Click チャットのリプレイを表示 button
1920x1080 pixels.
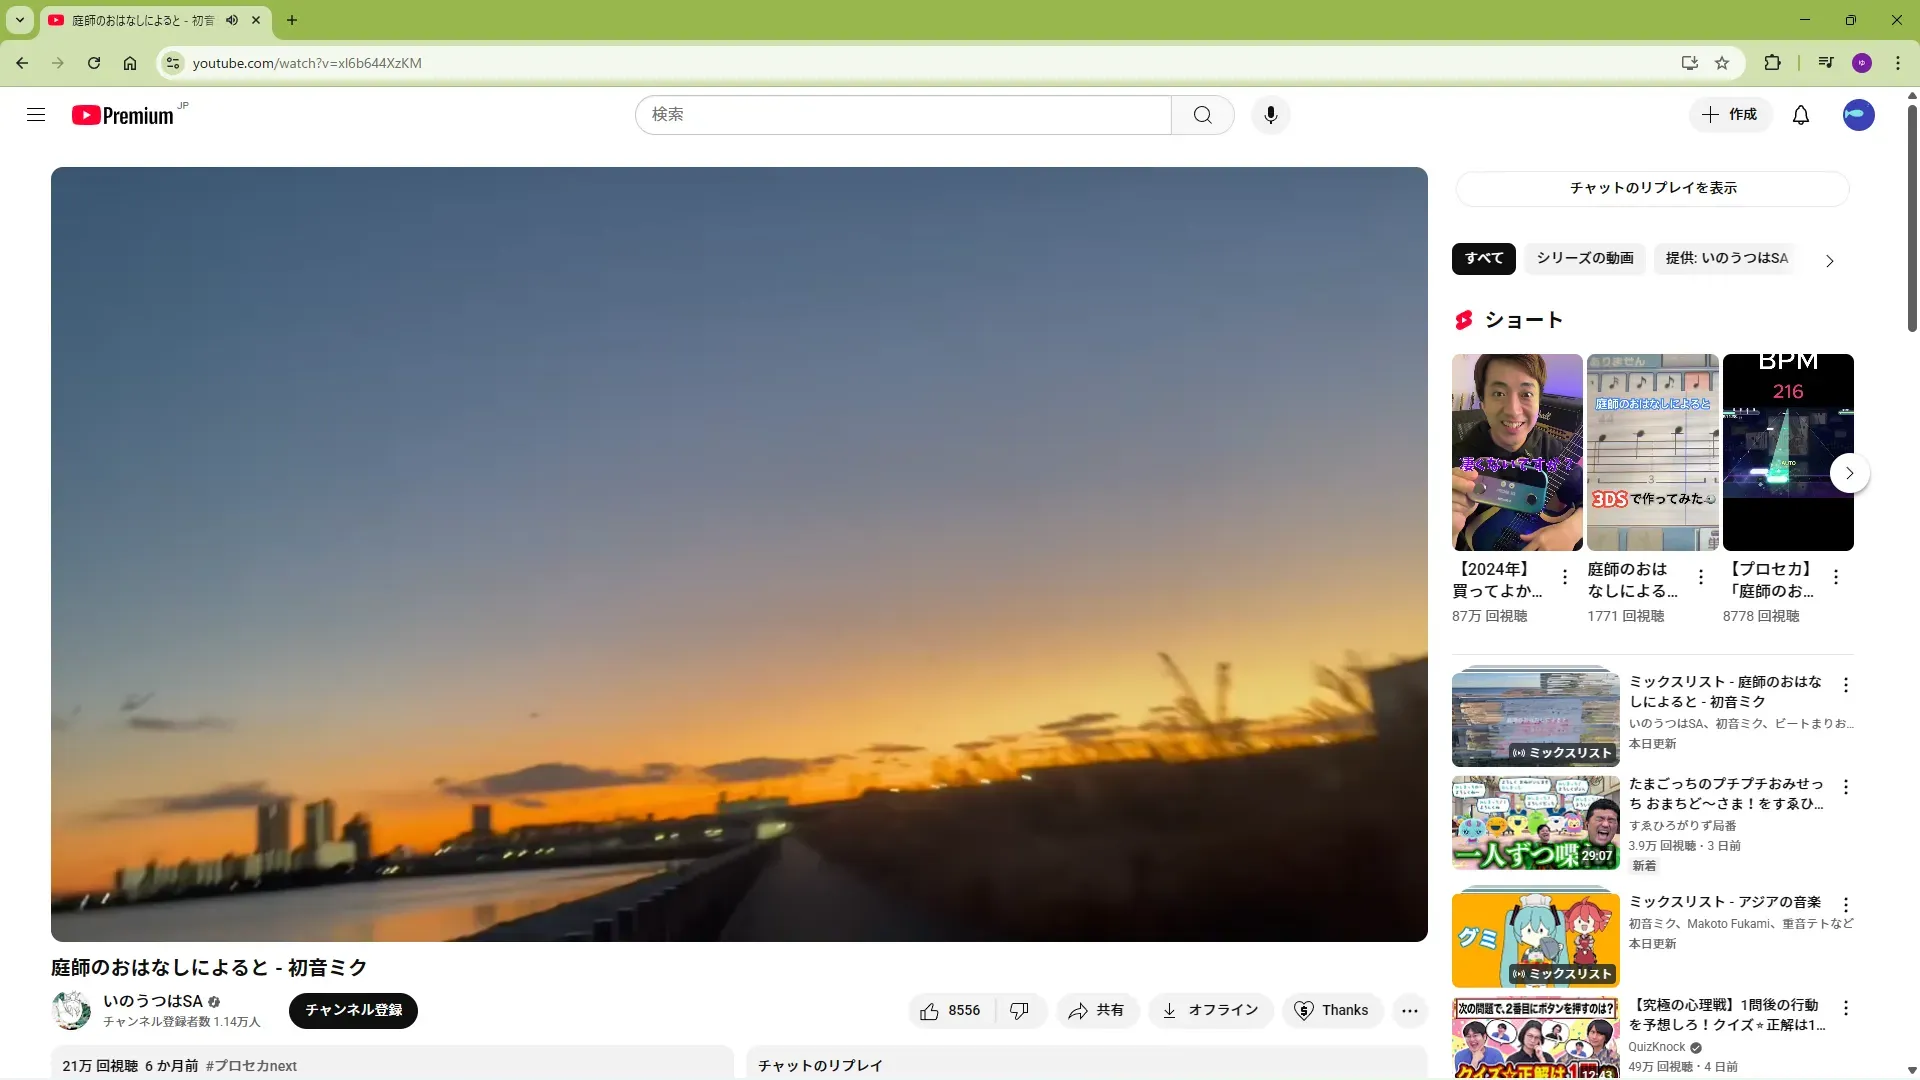(1652, 188)
